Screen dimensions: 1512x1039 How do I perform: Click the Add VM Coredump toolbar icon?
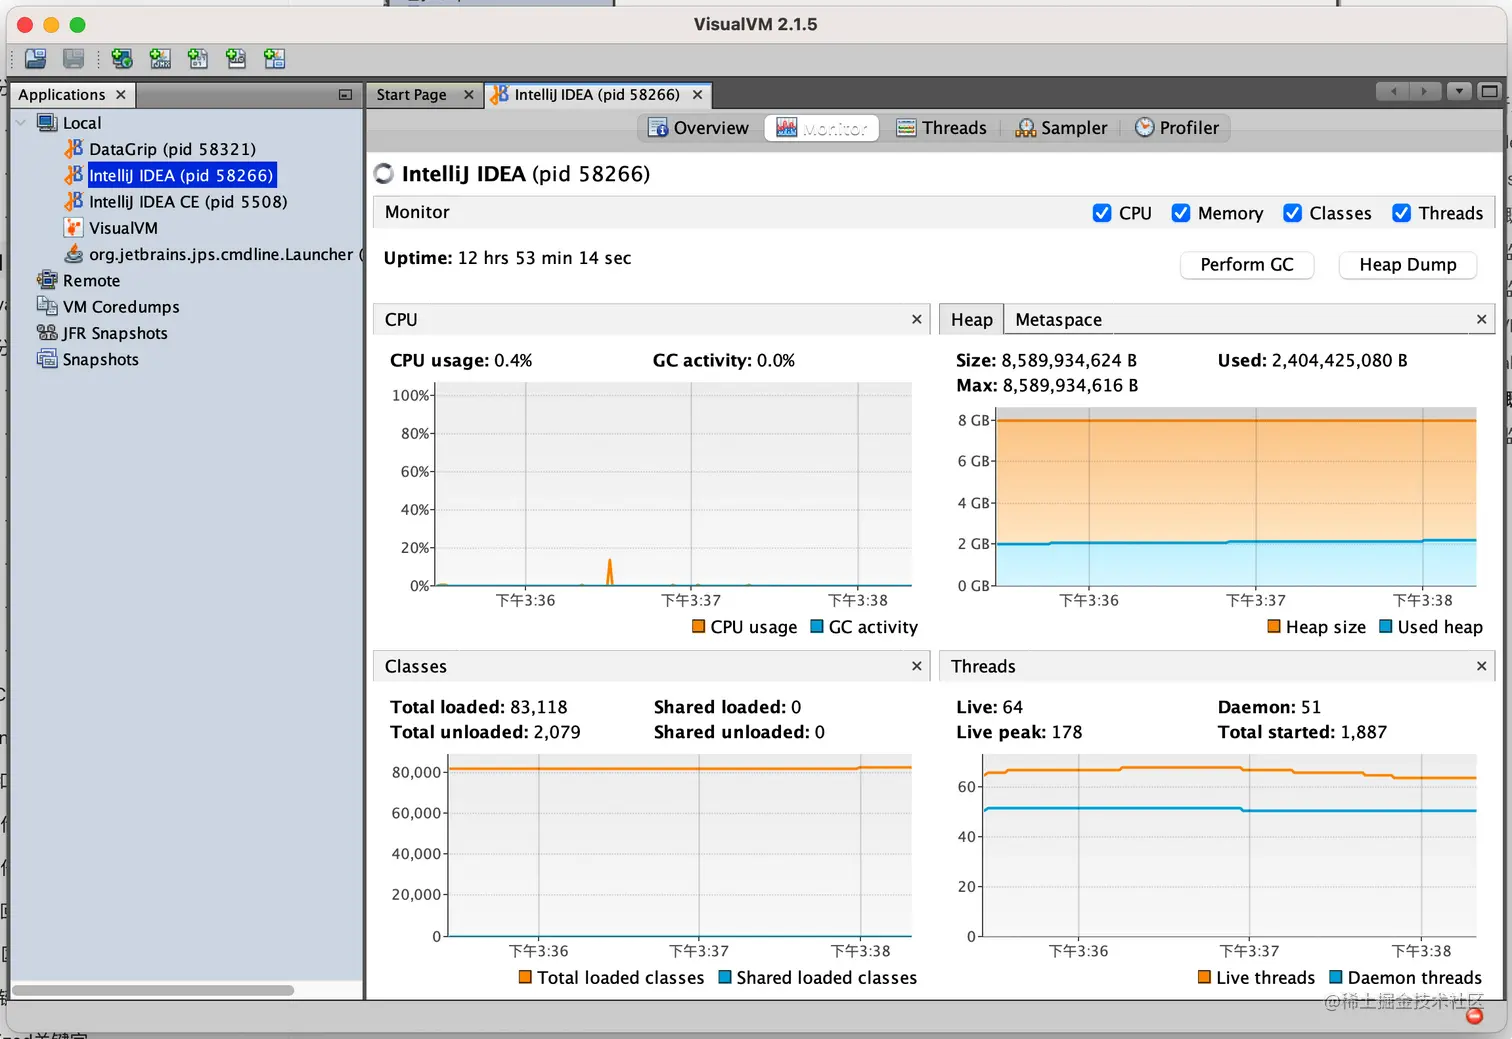[x=198, y=59]
